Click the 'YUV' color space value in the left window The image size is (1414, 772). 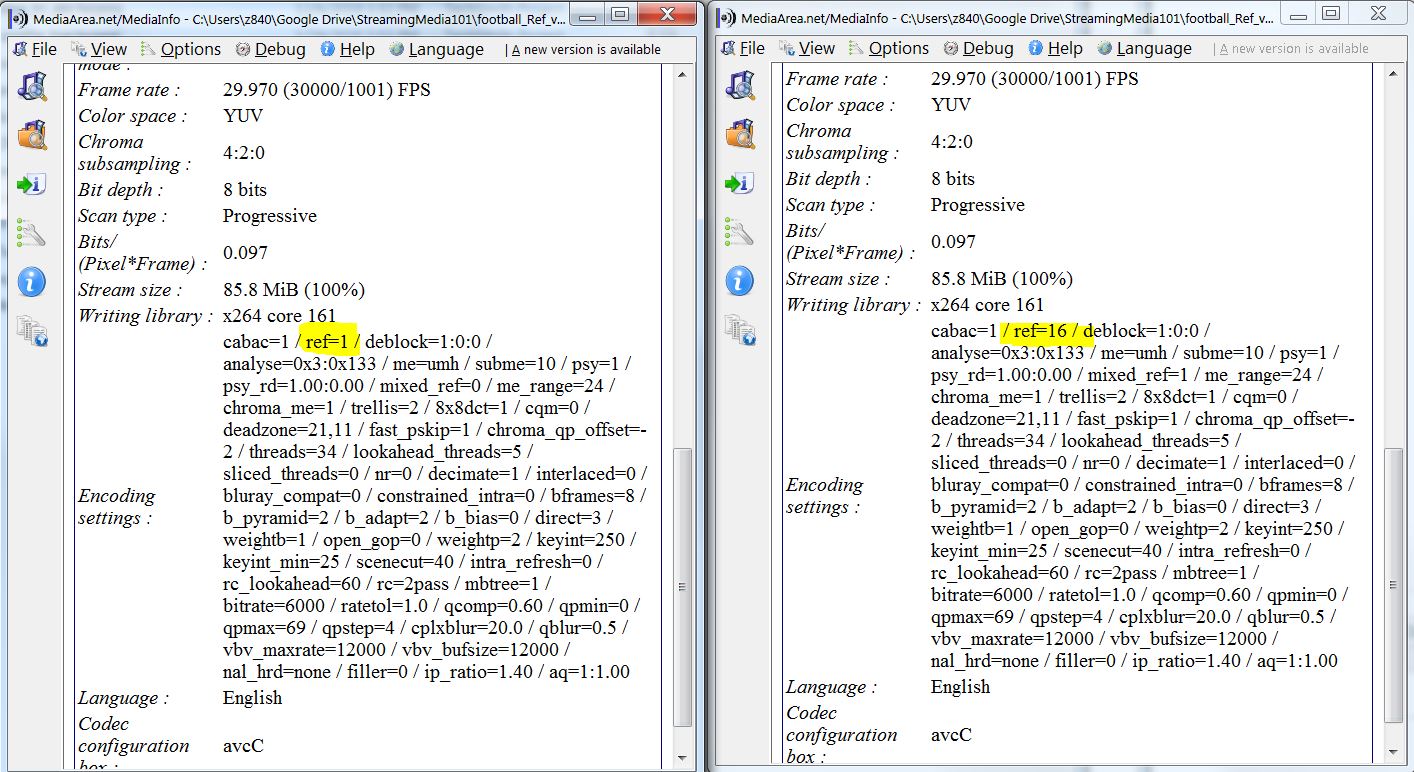pyautogui.click(x=243, y=116)
